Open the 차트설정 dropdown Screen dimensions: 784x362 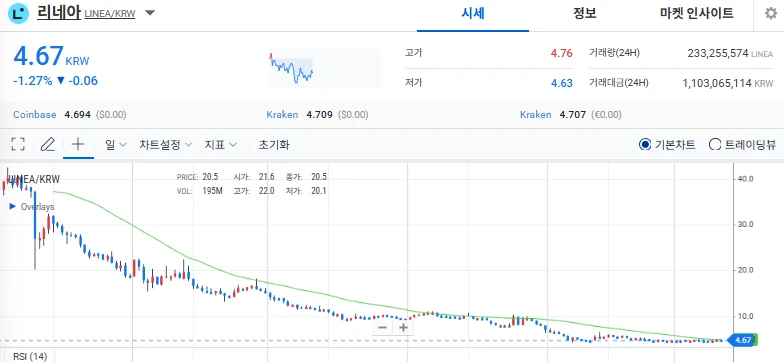tap(166, 145)
